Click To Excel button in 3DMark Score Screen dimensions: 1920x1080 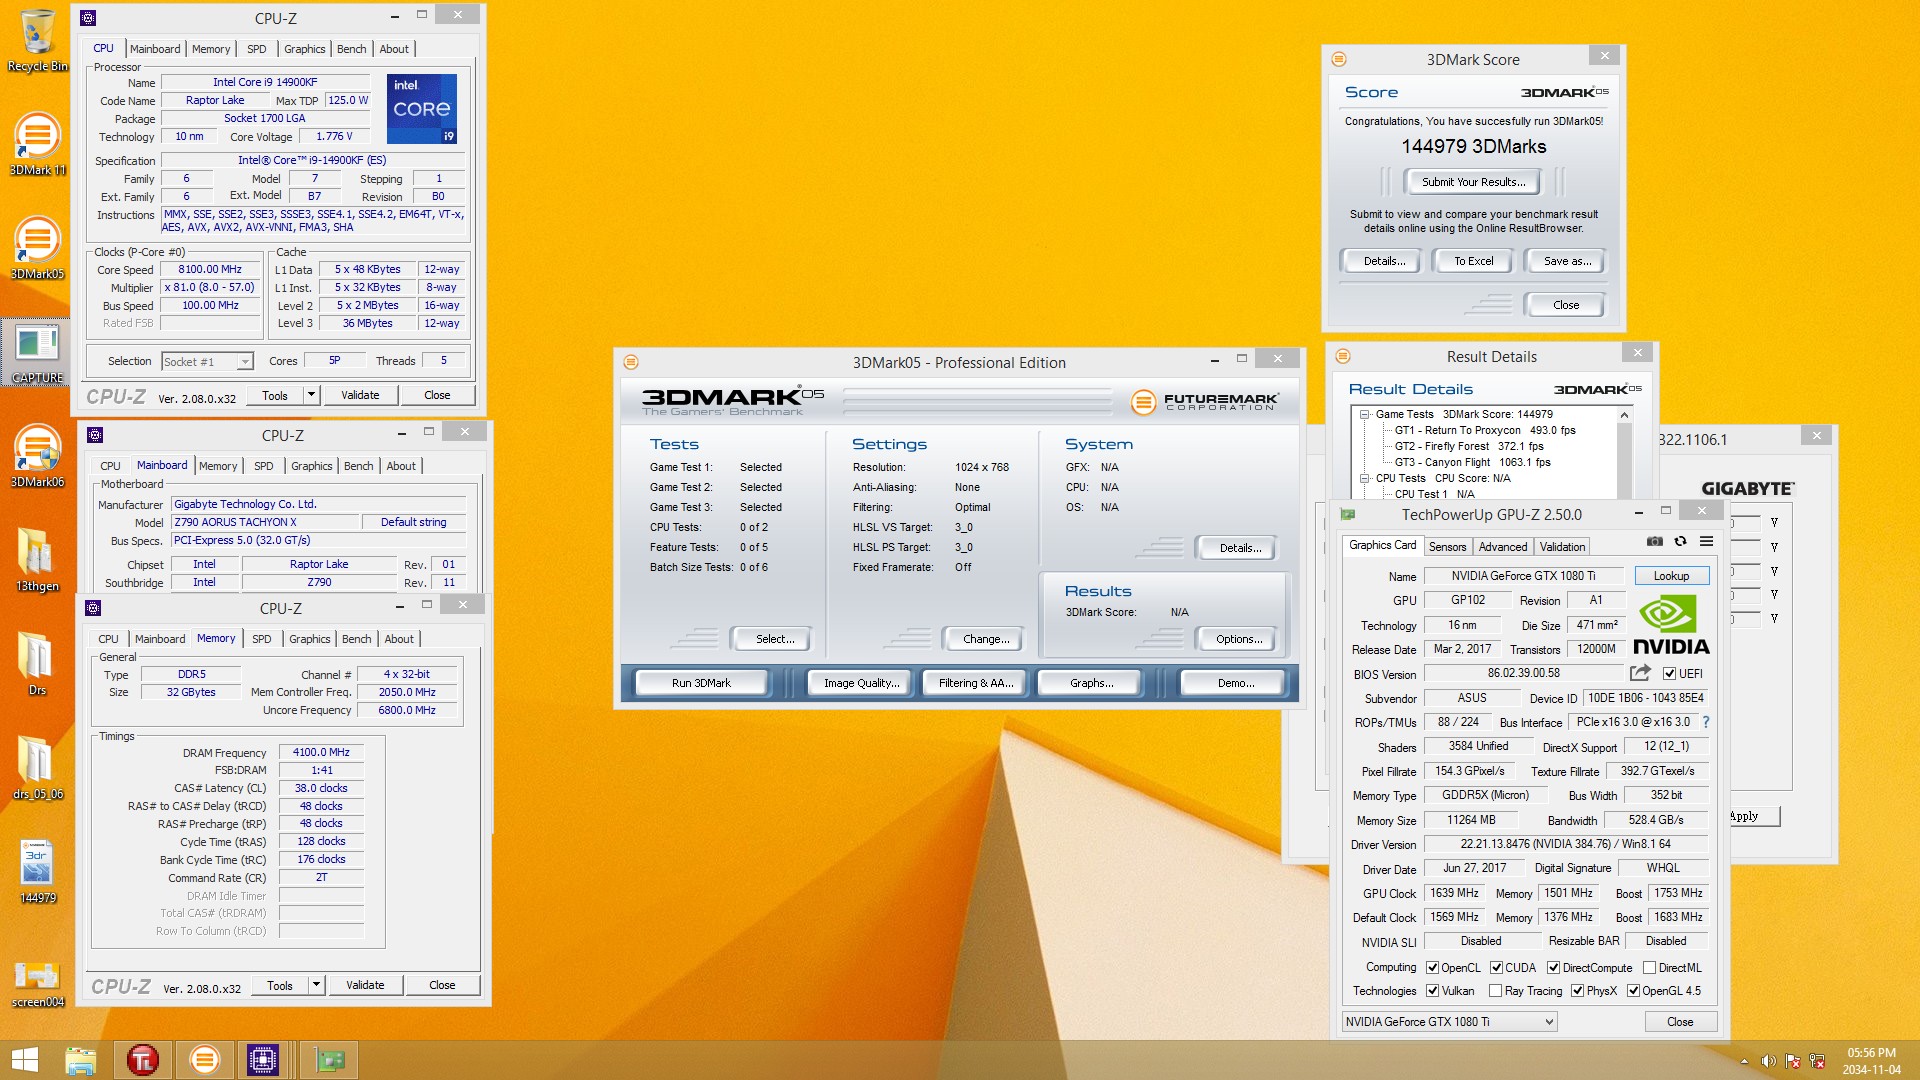click(x=1473, y=261)
